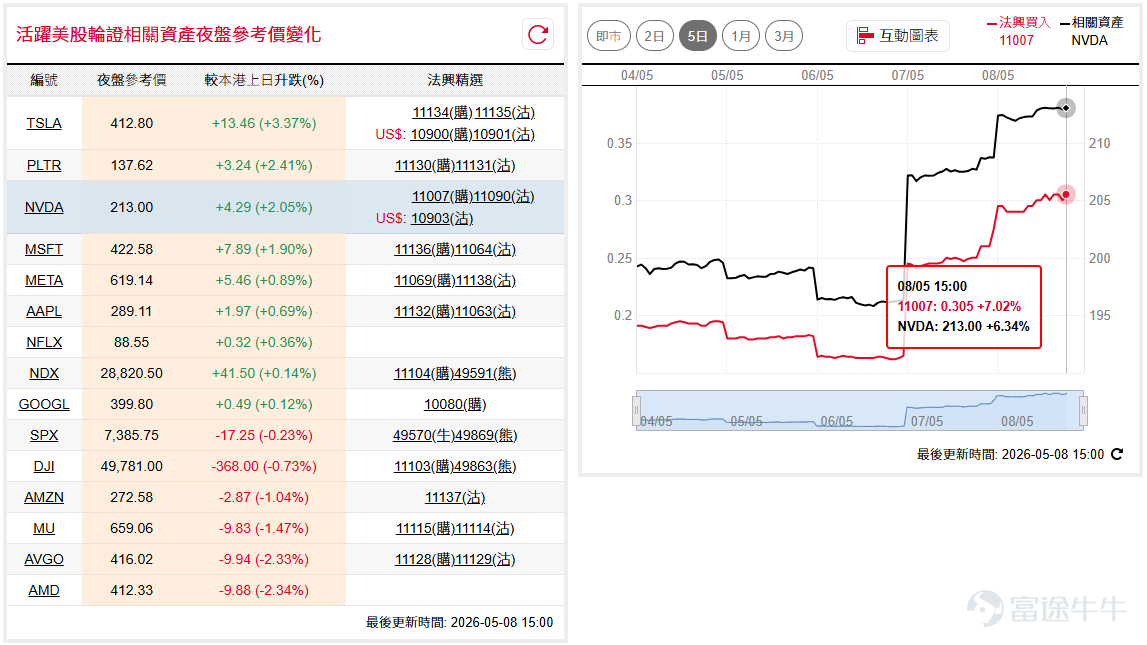The height and width of the screenshot is (645, 1147).
Task: Open warrant 11132(購) for AAPL
Action: click(x=424, y=311)
